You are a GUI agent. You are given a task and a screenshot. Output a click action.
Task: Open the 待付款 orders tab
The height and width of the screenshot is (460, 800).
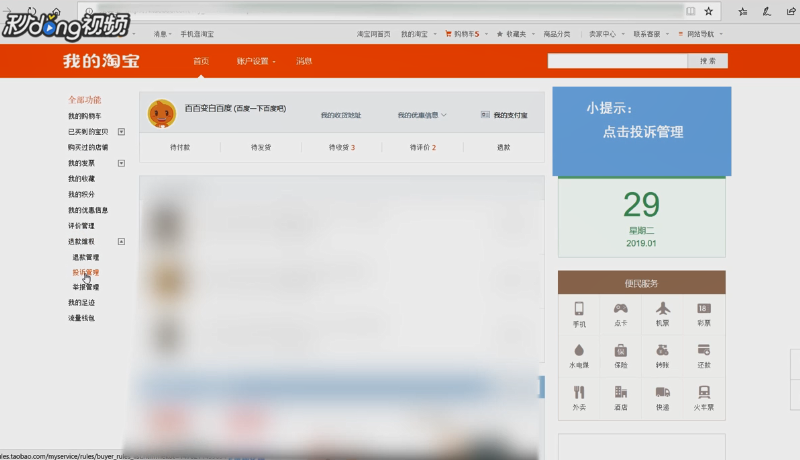pos(180,147)
